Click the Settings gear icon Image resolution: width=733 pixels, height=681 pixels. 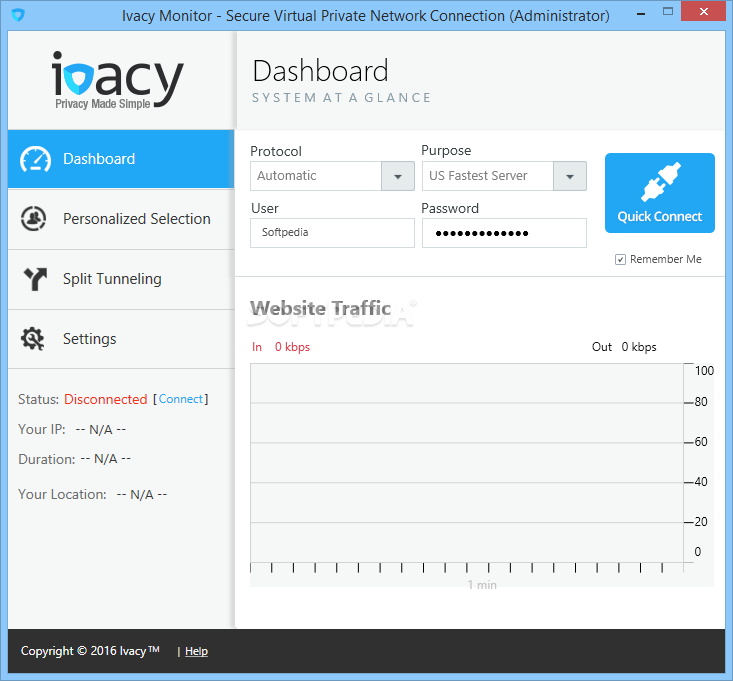tap(33, 338)
